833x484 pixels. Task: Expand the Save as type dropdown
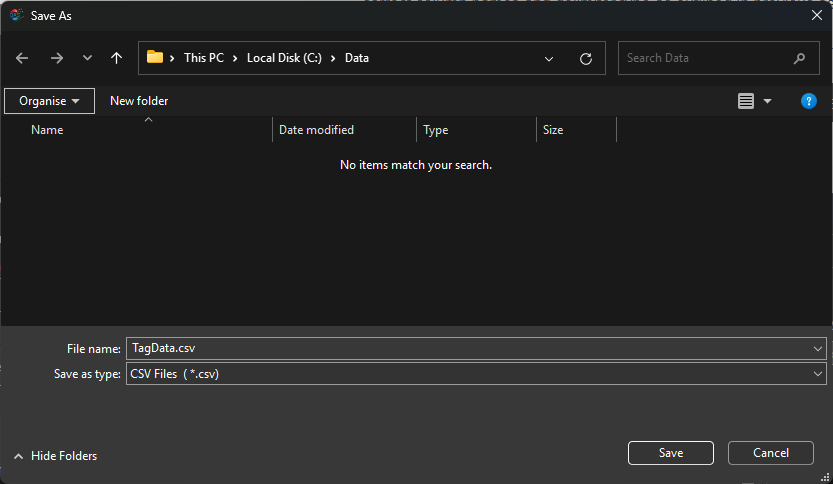pyautogui.click(x=819, y=374)
